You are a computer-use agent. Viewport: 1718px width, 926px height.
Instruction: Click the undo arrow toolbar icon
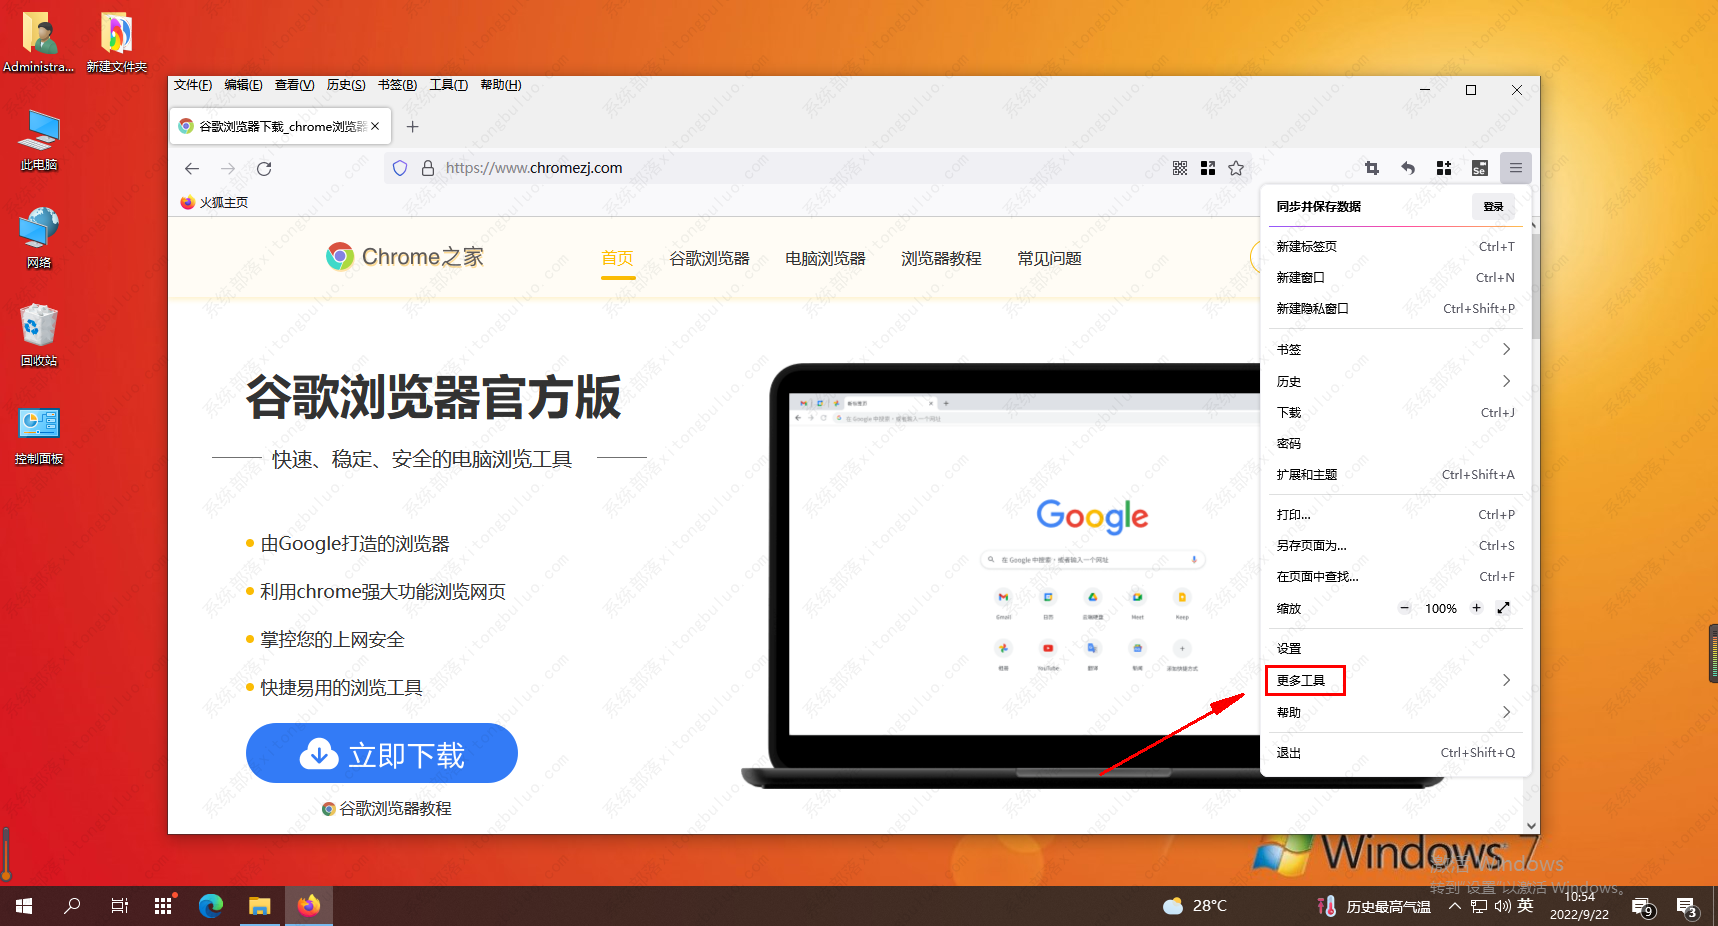(1408, 168)
